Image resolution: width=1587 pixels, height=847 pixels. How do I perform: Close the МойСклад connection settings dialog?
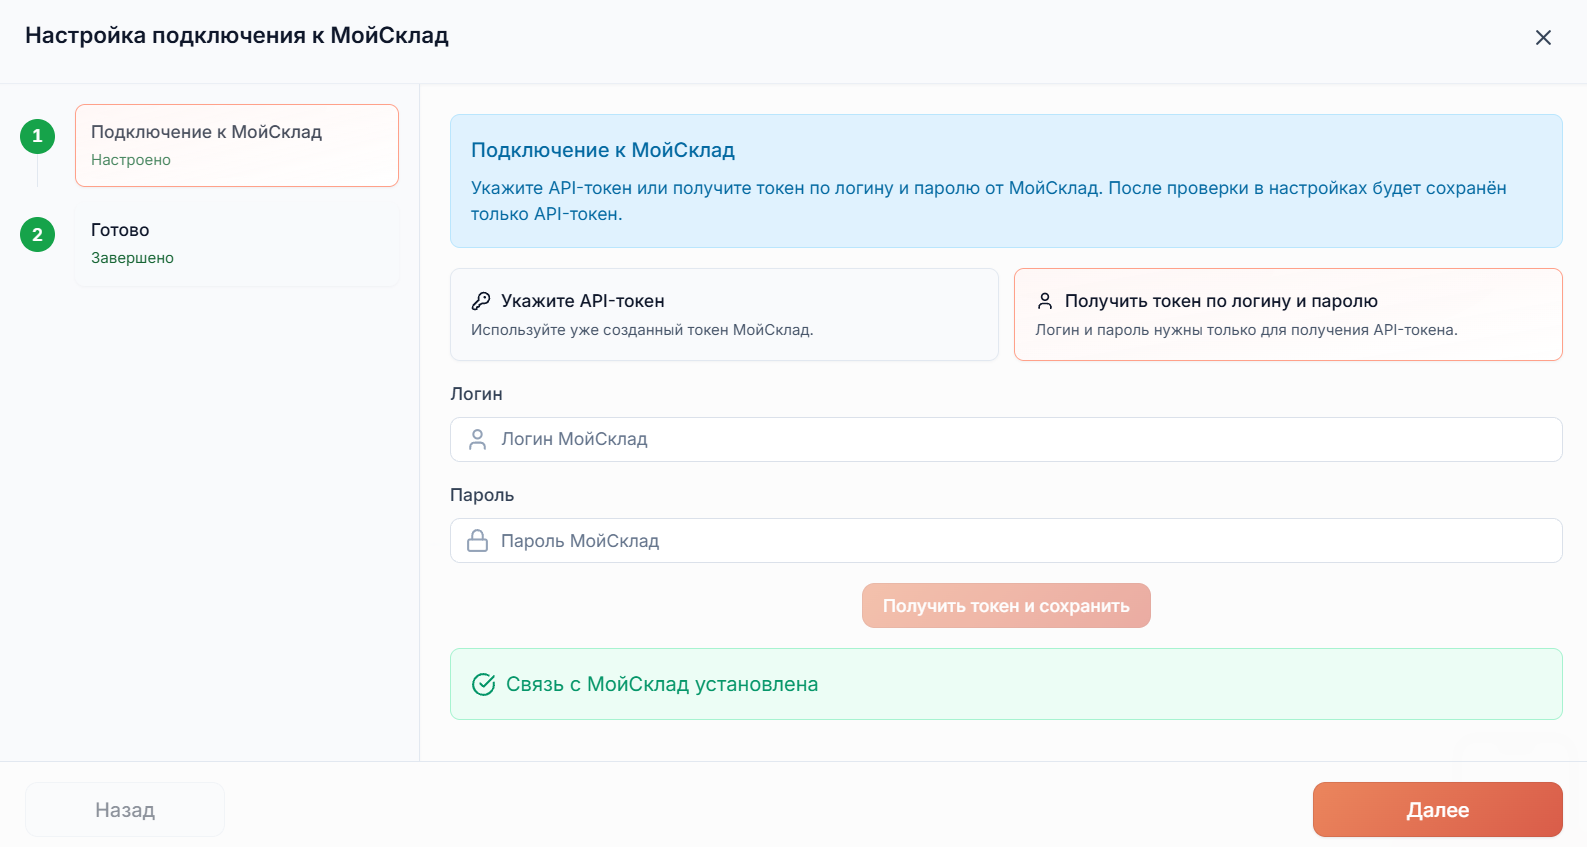[1543, 37]
